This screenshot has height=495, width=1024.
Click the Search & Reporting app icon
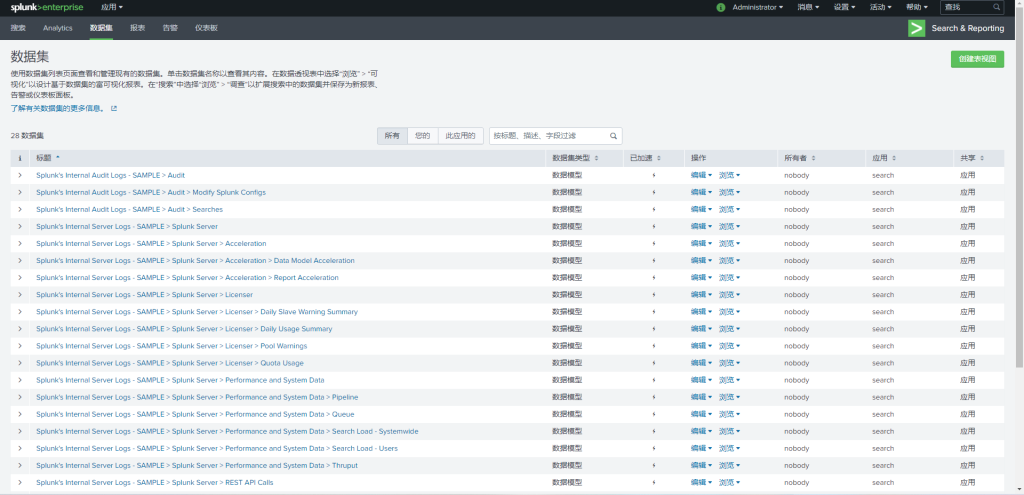point(916,28)
